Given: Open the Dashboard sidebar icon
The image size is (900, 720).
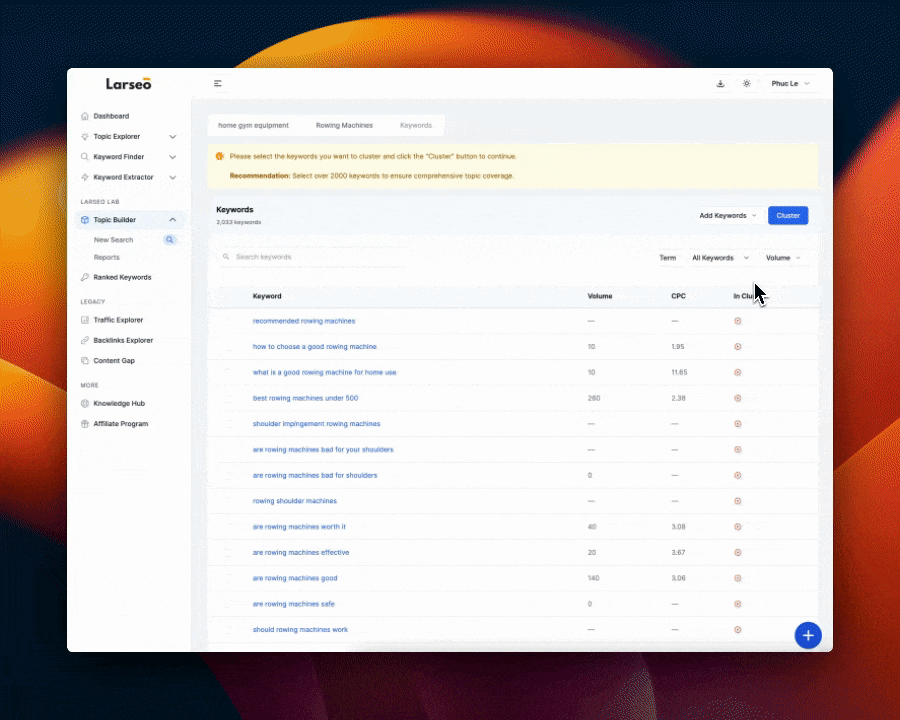Looking at the screenshot, I should [85, 116].
